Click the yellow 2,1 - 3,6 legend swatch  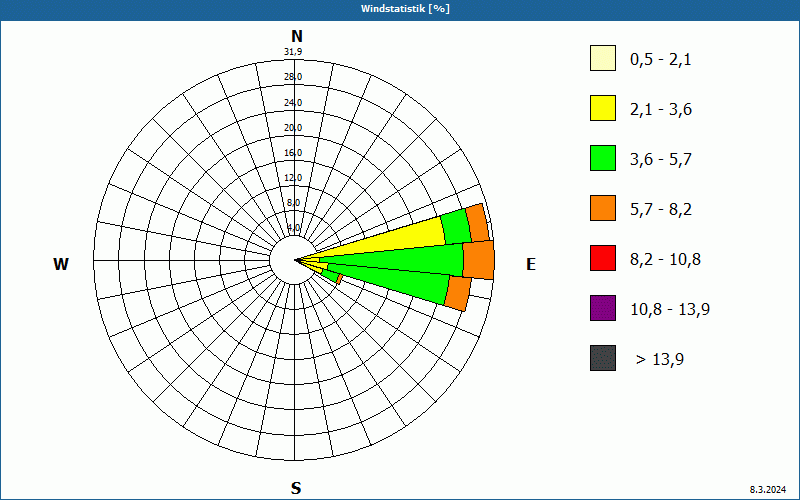[x=603, y=108]
